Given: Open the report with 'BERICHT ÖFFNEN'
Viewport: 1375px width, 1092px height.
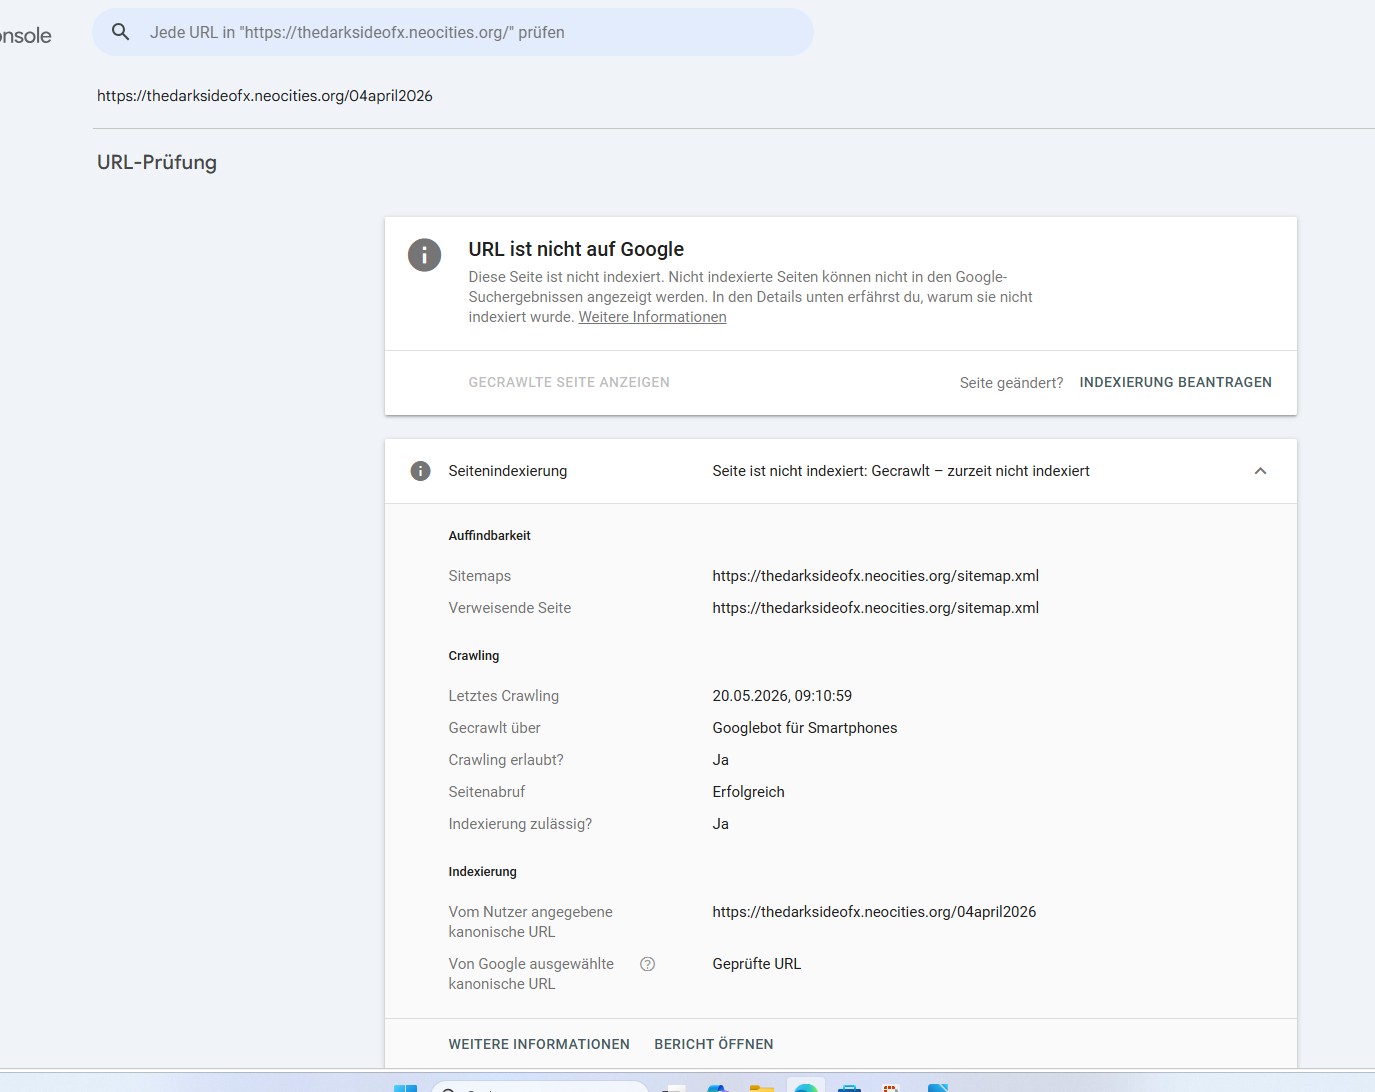Looking at the screenshot, I should click(714, 1044).
